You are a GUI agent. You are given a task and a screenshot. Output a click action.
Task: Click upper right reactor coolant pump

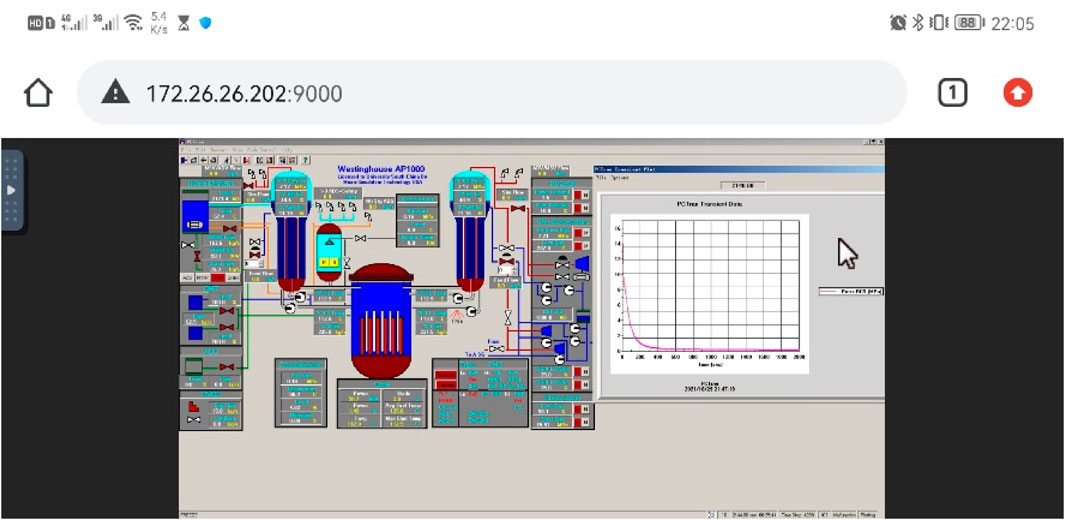pyautogui.click(x=458, y=298)
